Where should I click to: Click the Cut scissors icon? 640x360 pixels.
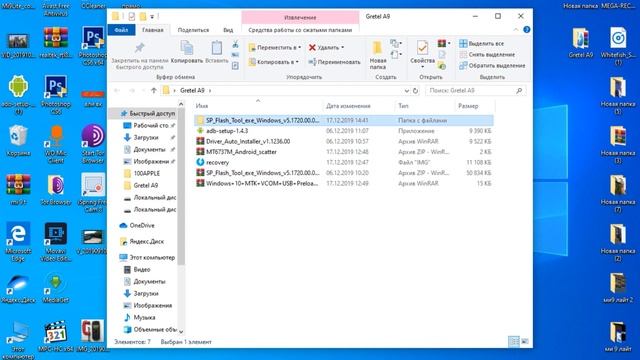(x=235, y=44)
